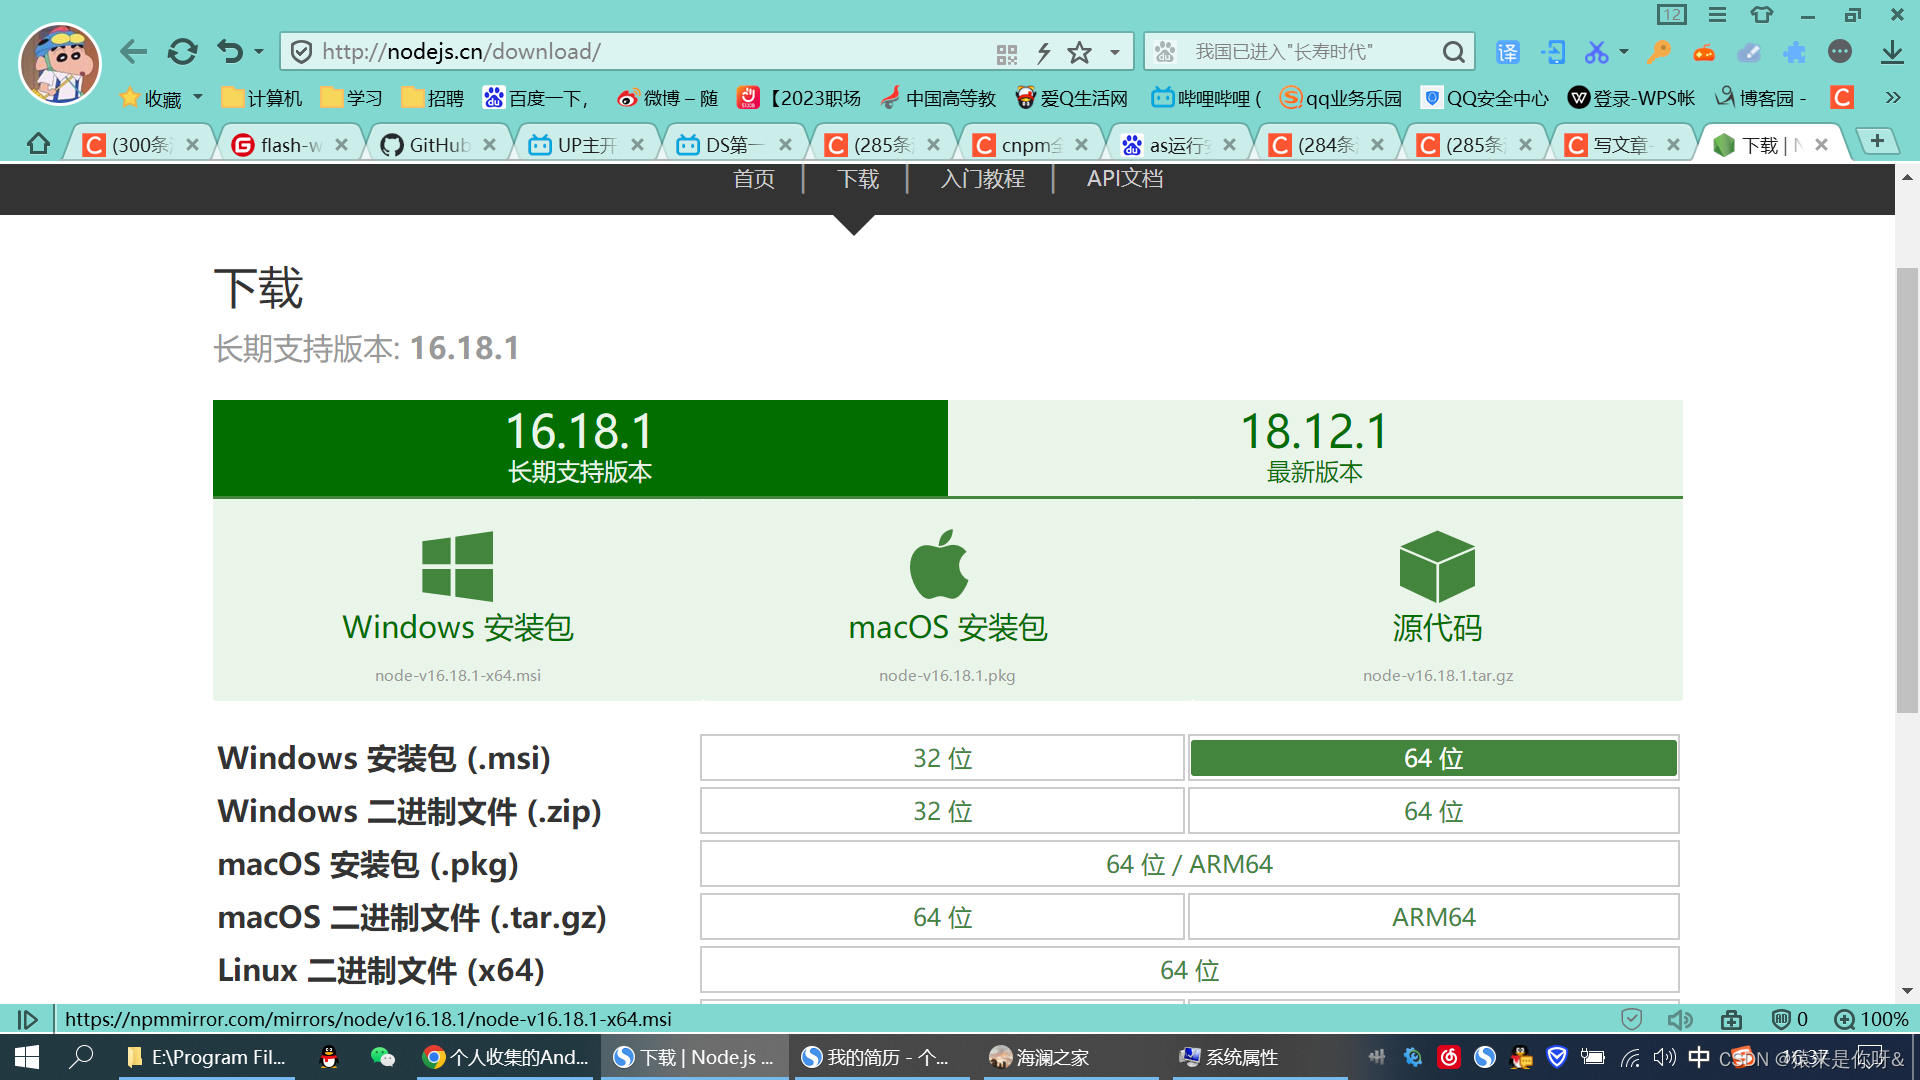Open the 收藏 favorites menu
The height and width of the screenshot is (1080, 1920).
pyautogui.click(x=160, y=98)
